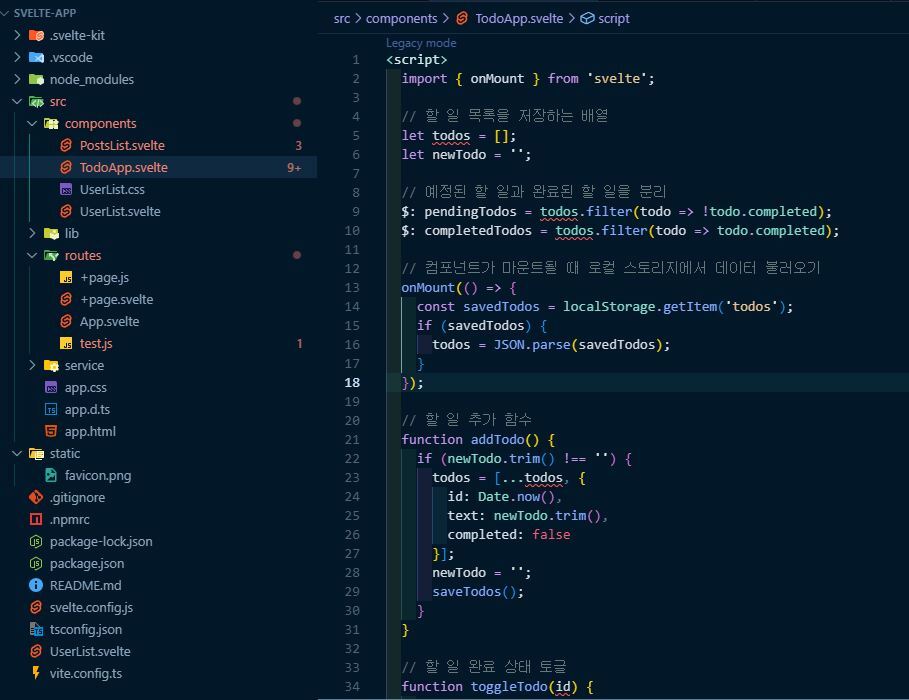Expand the service folder
Viewport: 909px width, 700px height.
click(33, 366)
